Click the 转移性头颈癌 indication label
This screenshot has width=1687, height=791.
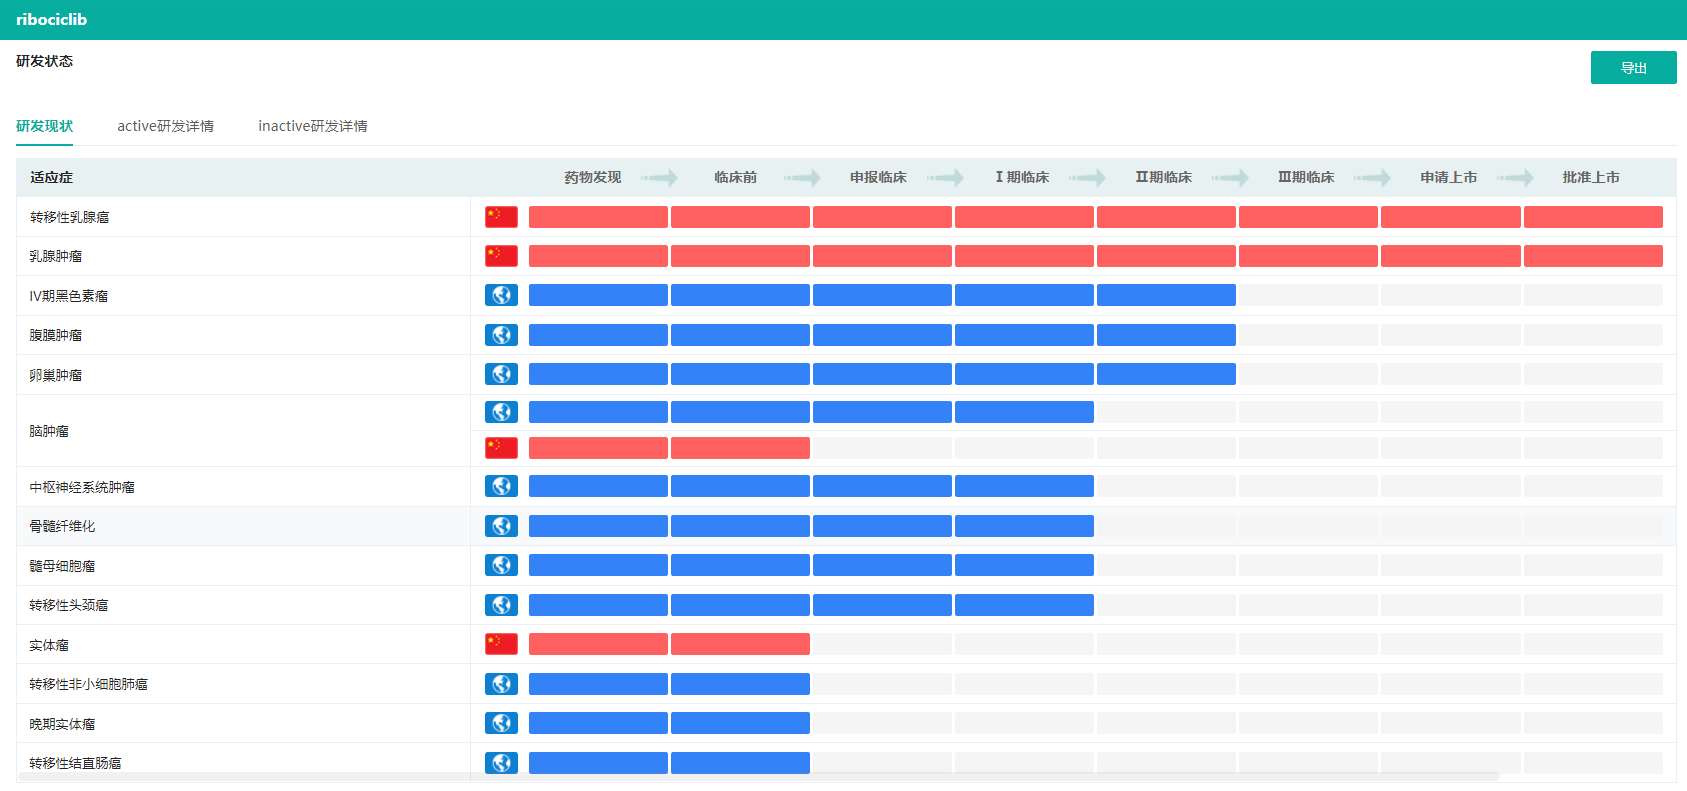pyautogui.click(x=69, y=605)
